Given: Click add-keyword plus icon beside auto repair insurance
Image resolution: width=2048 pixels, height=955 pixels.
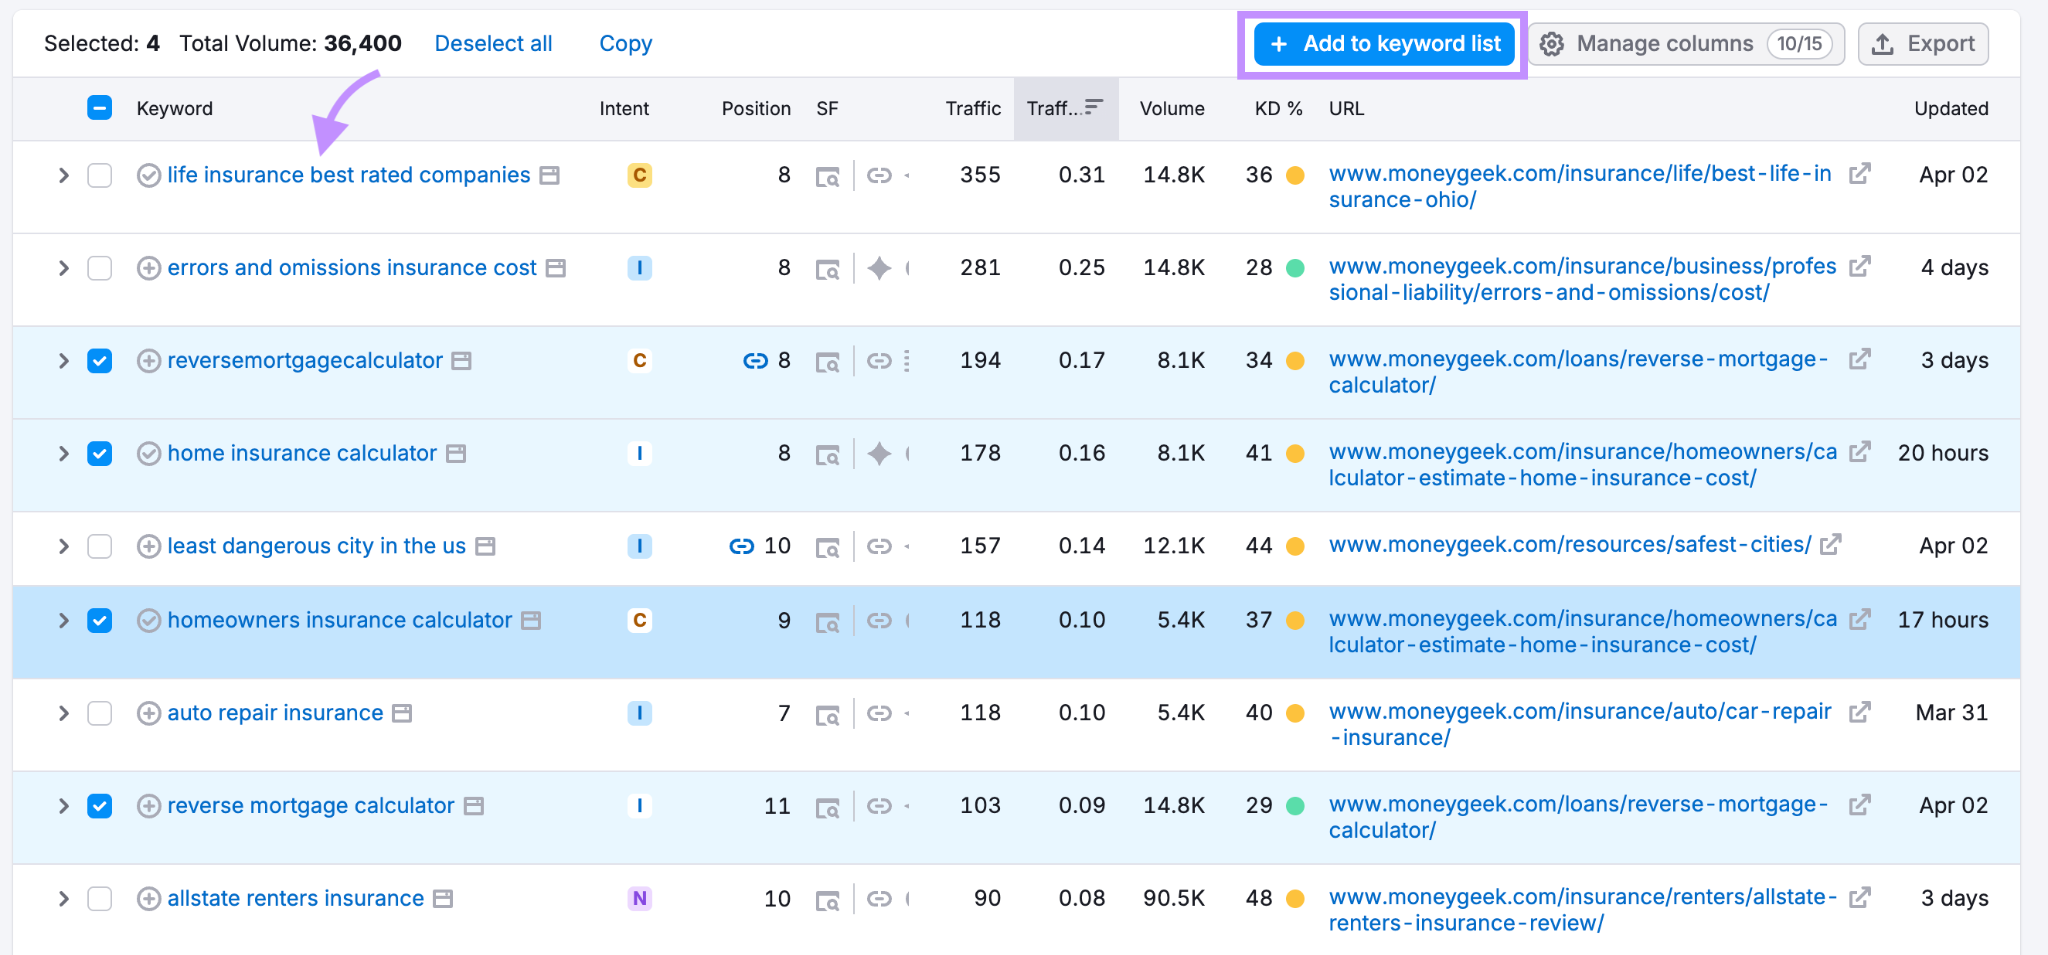Looking at the screenshot, I should (x=149, y=713).
